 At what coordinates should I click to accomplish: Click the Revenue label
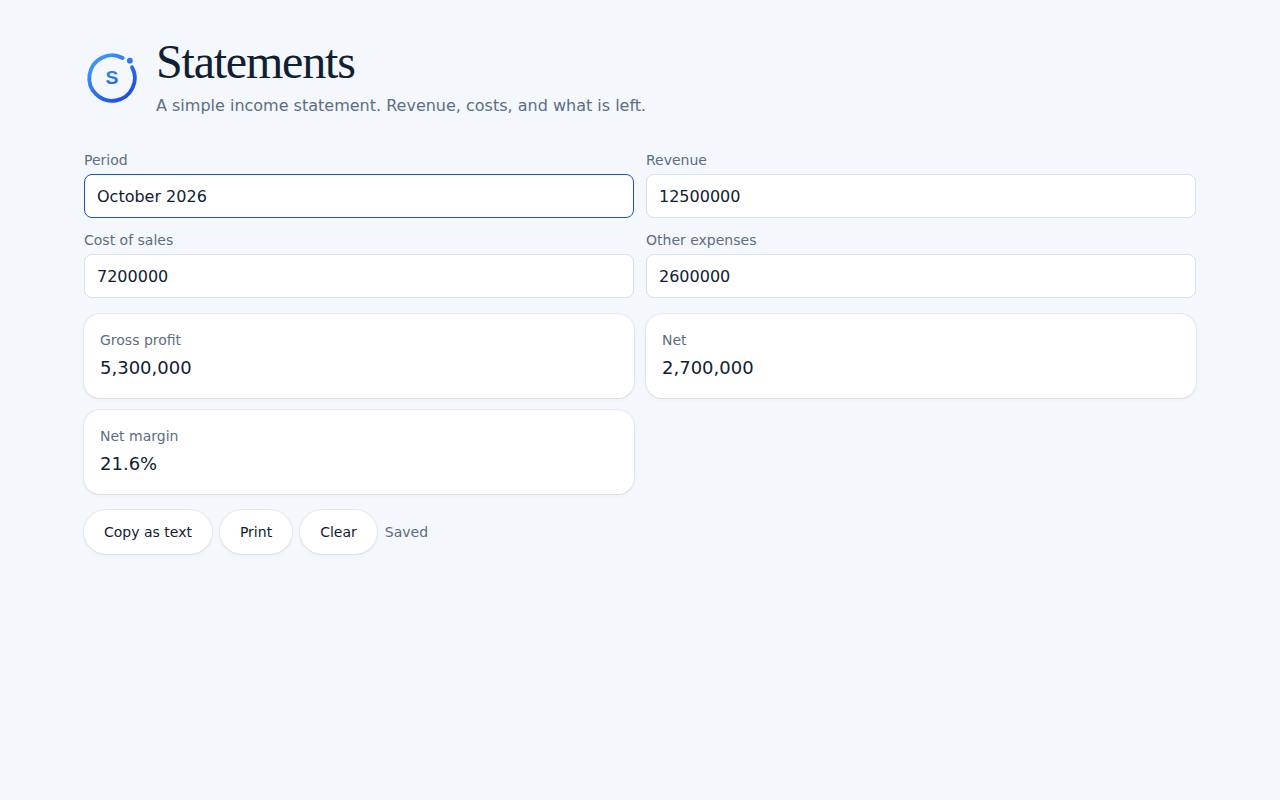tap(676, 160)
